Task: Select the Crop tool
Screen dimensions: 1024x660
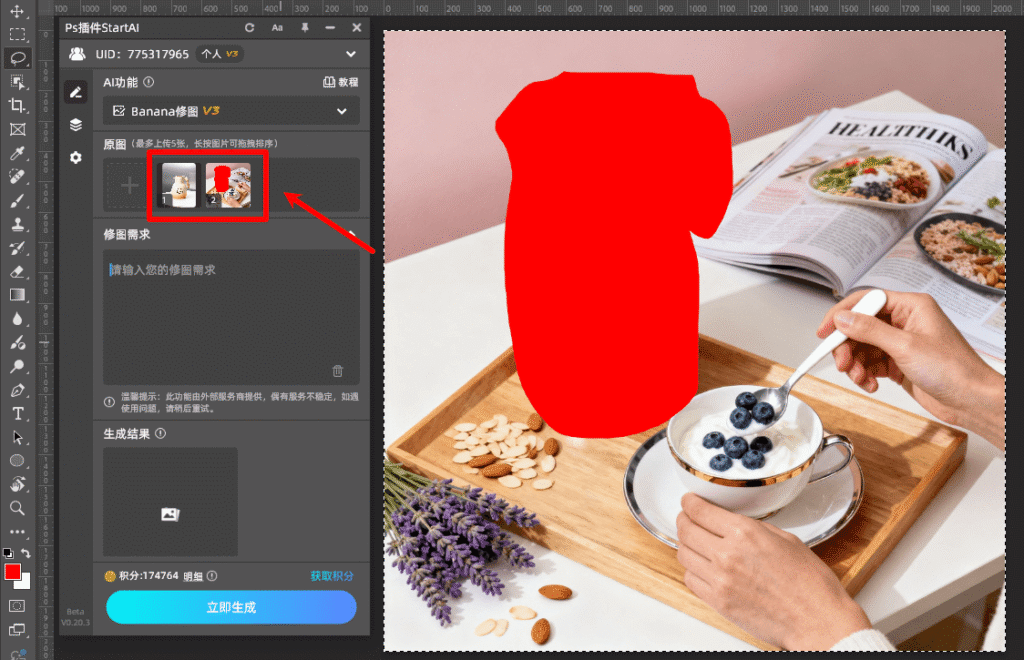Action: (17, 105)
